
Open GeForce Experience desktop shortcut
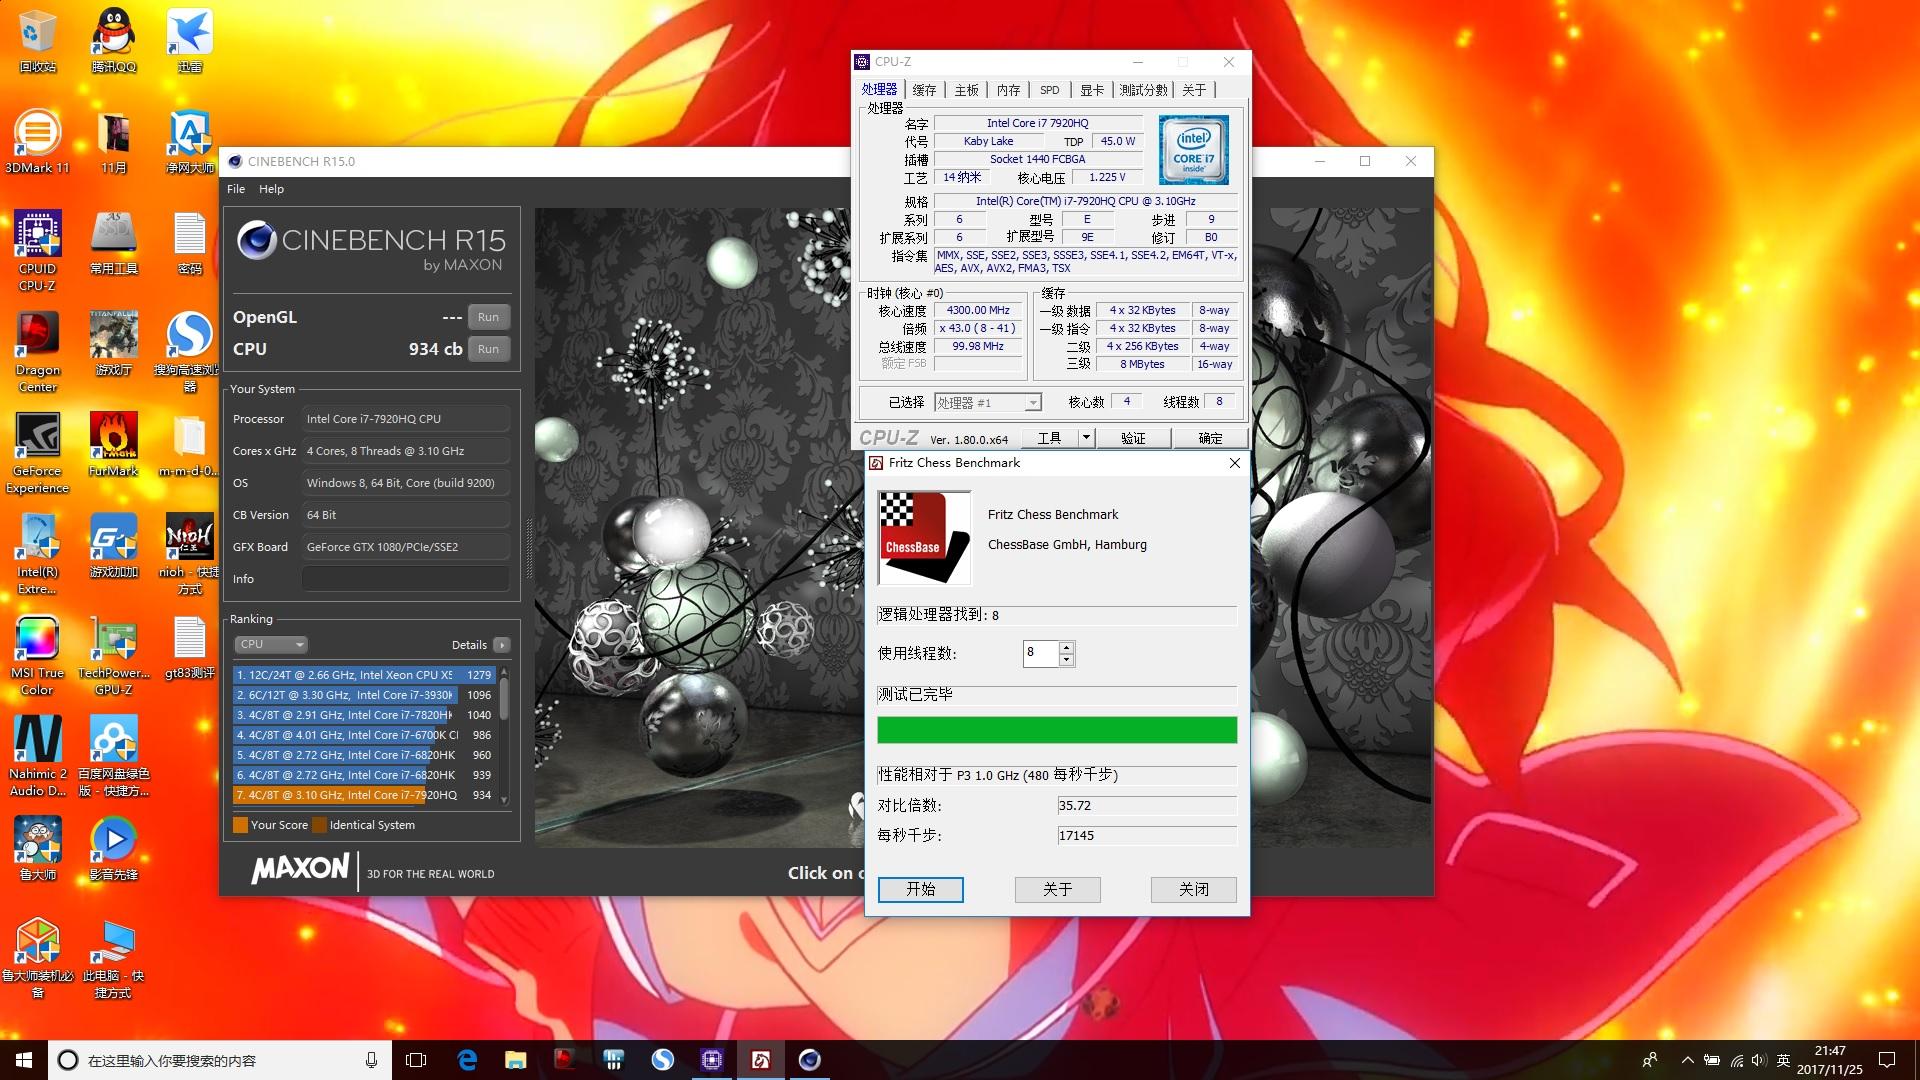[x=37, y=453]
